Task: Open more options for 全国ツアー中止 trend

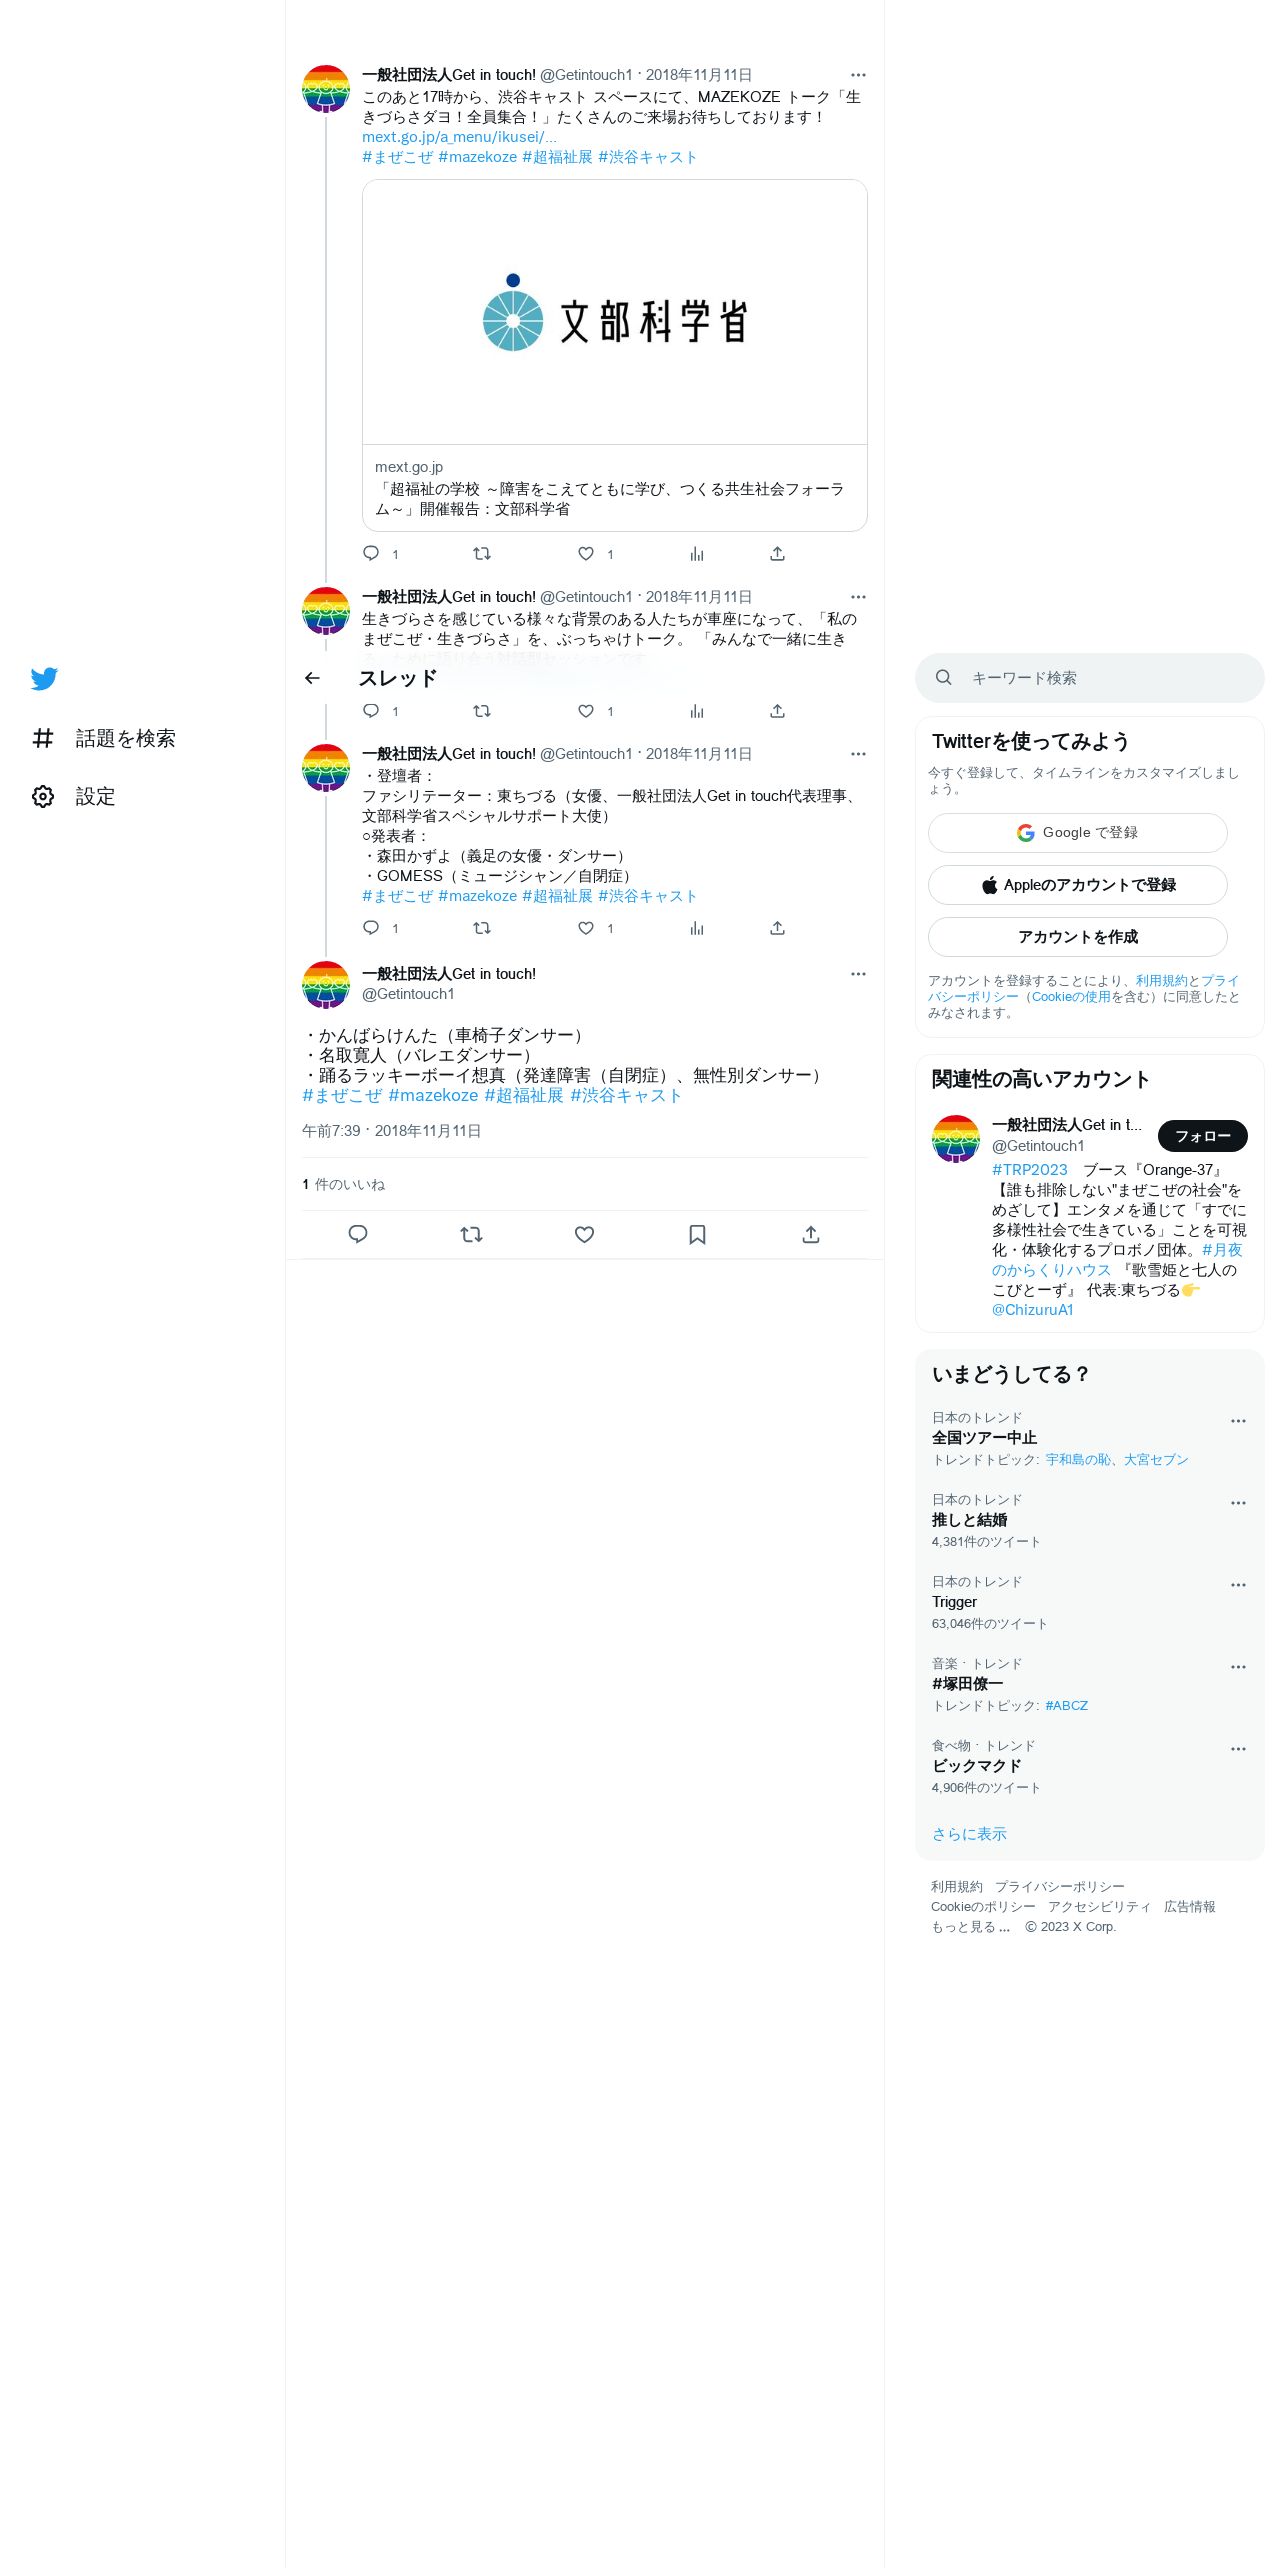Action: coord(1238,1421)
